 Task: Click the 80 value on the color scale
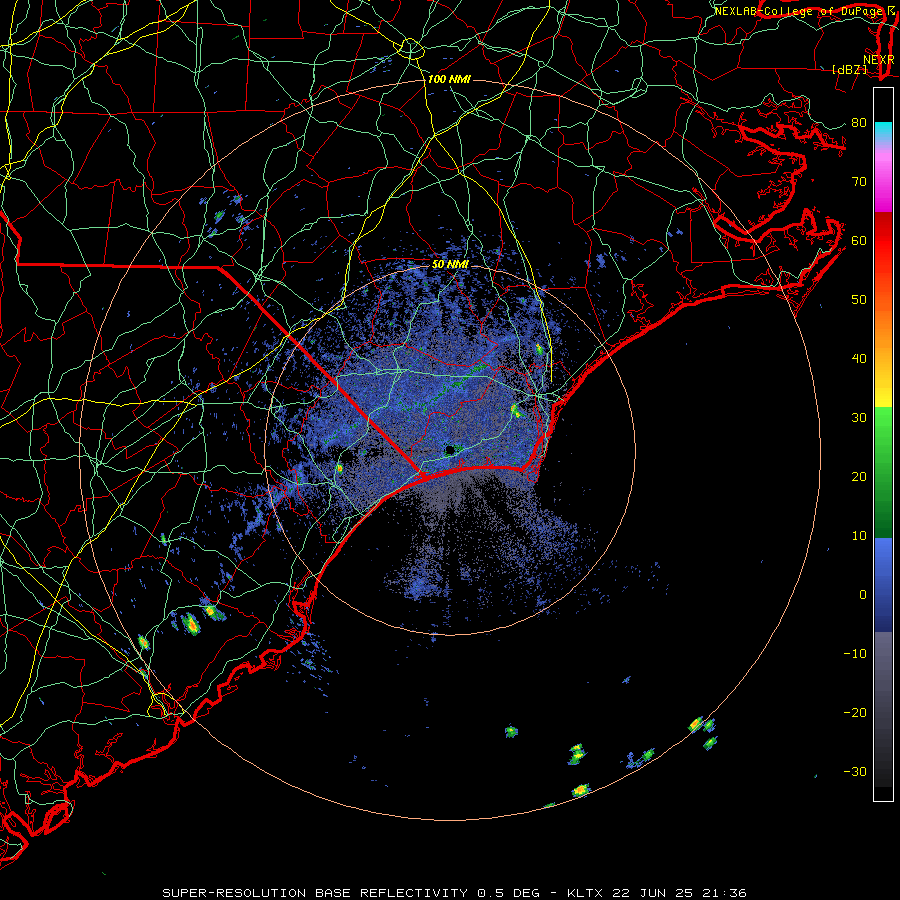(x=859, y=123)
